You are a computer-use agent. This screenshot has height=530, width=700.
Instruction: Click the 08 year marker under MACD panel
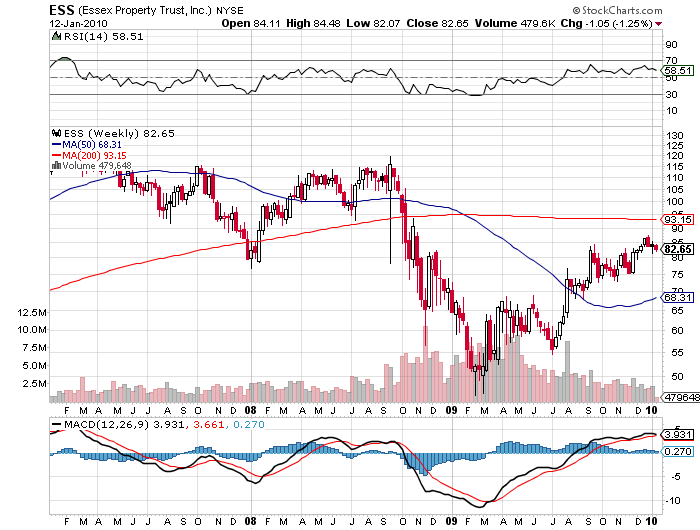(x=251, y=521)
